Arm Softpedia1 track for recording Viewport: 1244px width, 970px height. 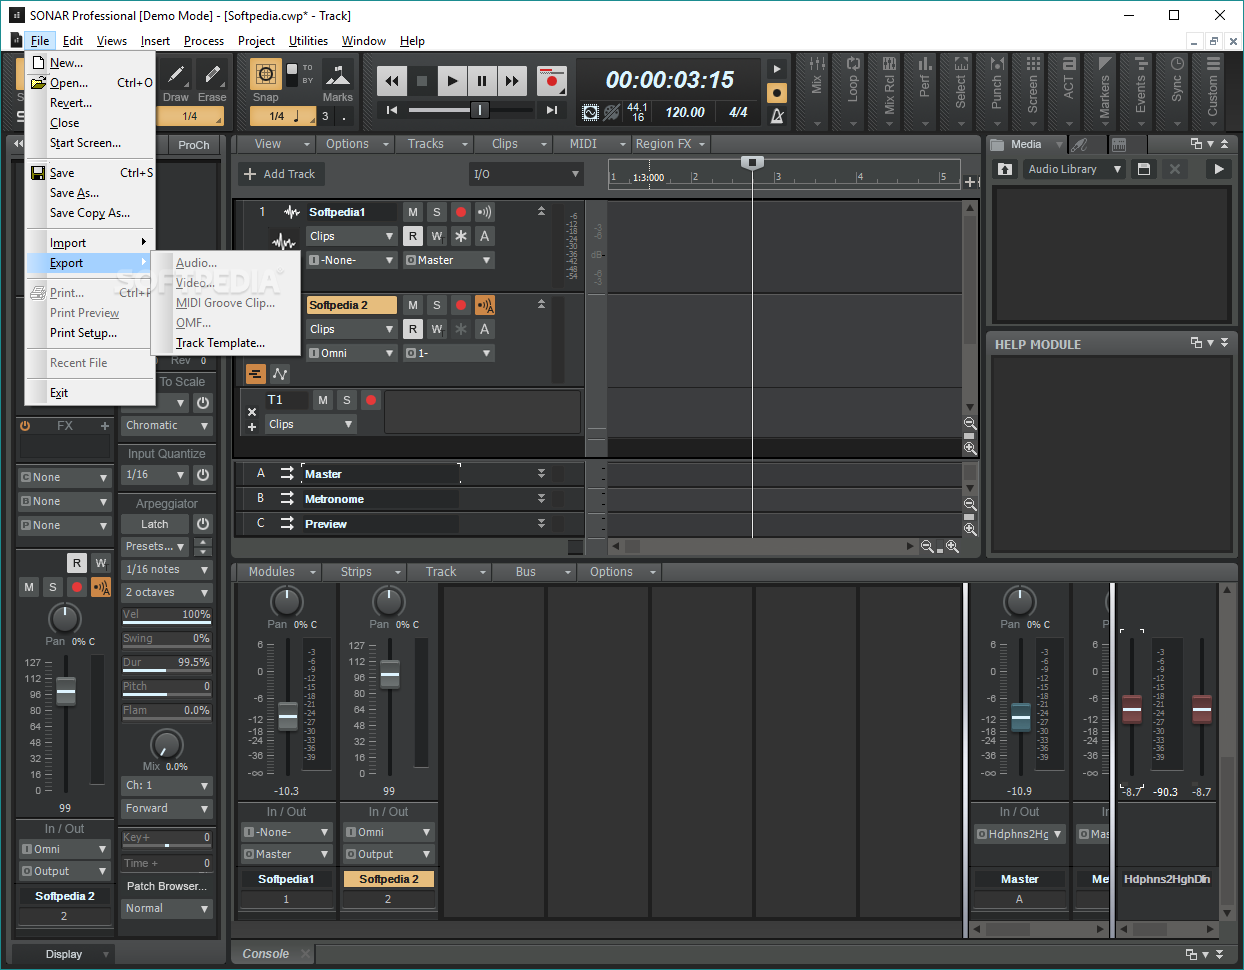coord(461,212)
